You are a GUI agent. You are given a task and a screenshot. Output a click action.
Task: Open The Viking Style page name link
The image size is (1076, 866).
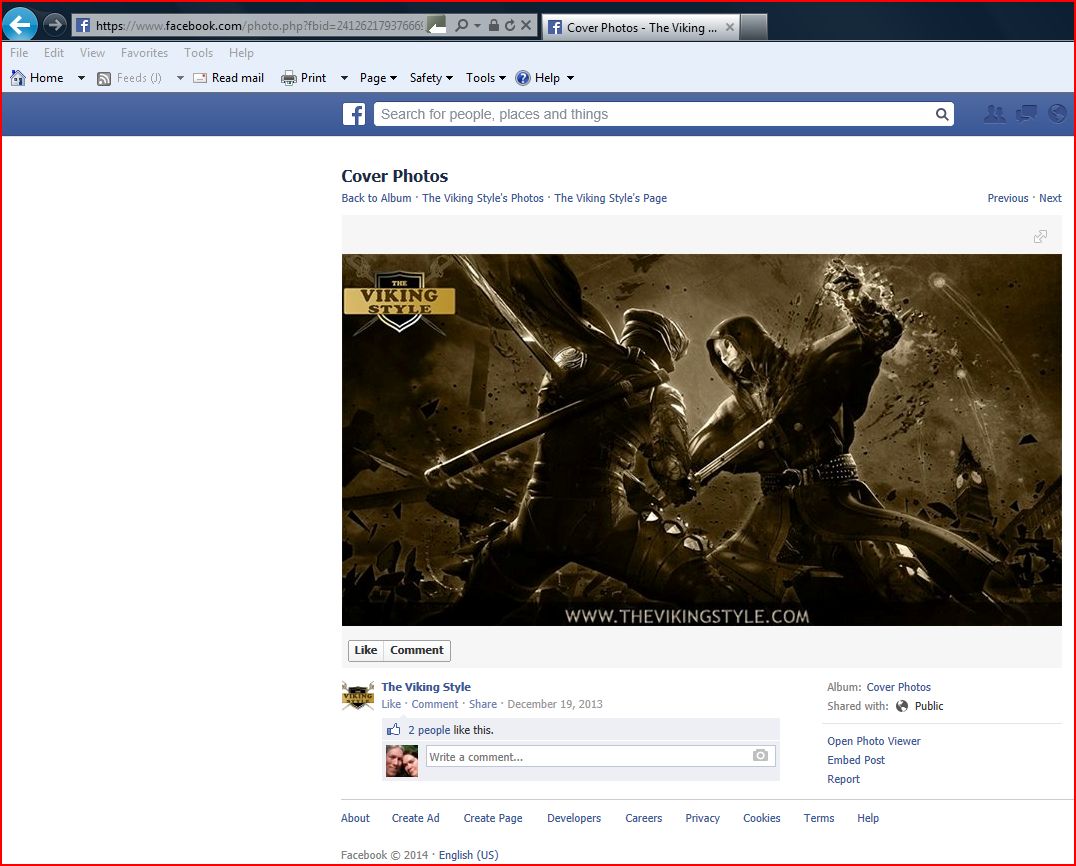[426, 687]
